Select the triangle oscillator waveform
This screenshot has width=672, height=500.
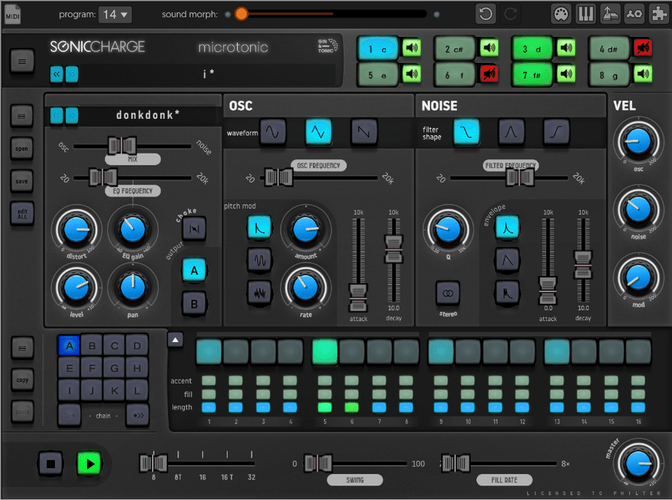click(x=318, y=132)
